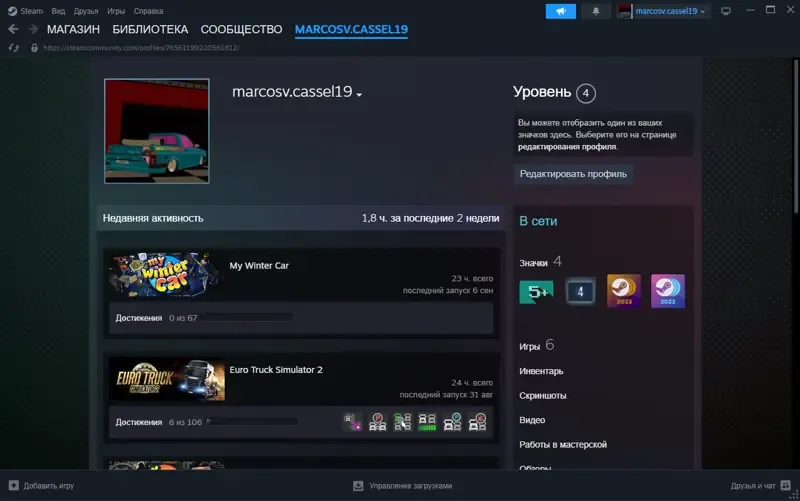Switch to МАГАЗИН tab
The image size is (800, 501).
(x=73, y=29)
